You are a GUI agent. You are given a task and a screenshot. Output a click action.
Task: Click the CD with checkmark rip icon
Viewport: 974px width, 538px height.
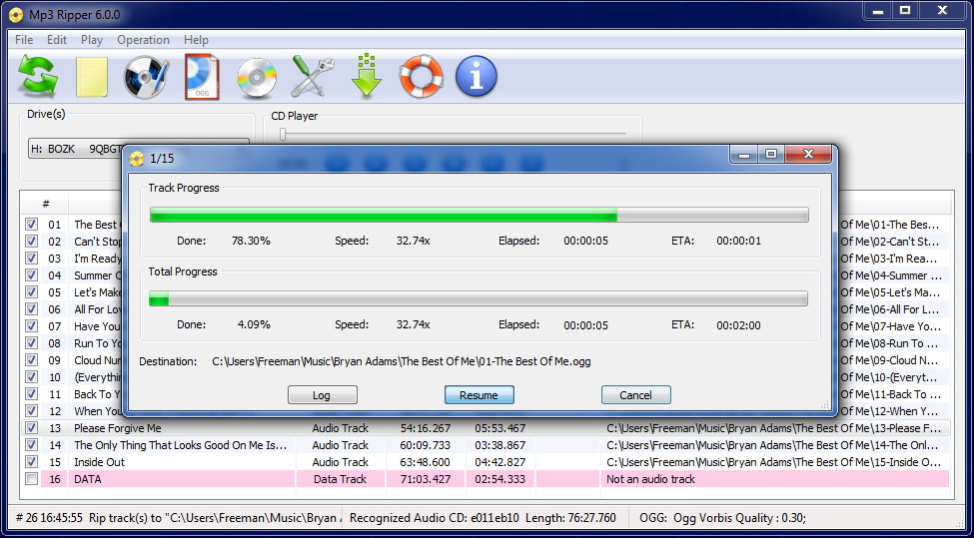[x=146, y=77]
